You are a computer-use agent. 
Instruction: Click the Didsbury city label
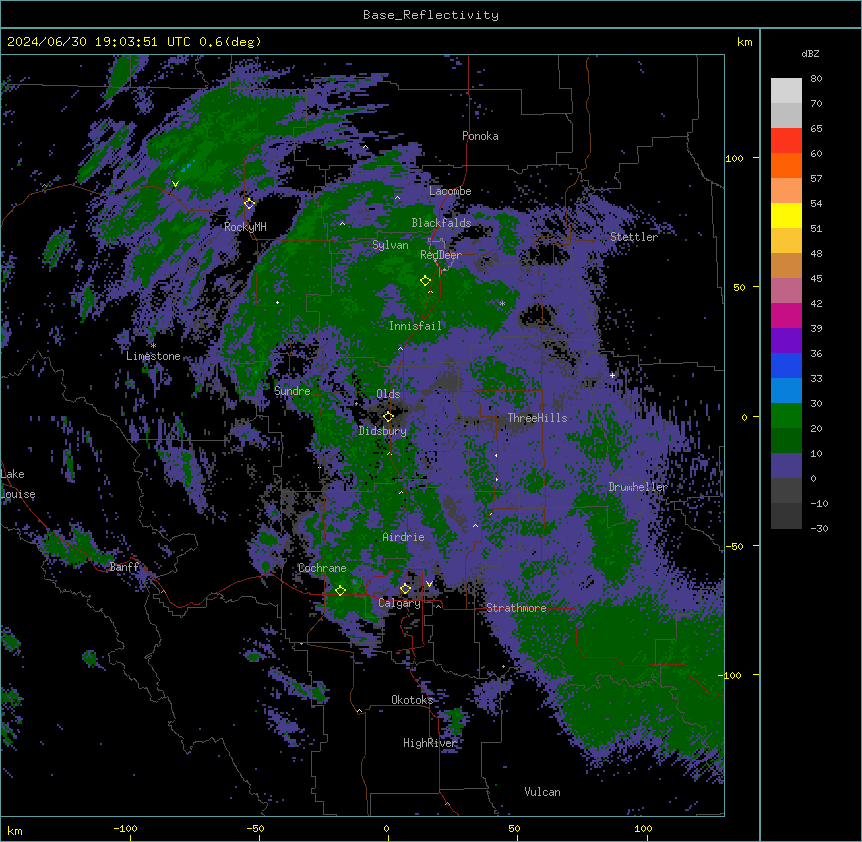[x=382, y=431]
